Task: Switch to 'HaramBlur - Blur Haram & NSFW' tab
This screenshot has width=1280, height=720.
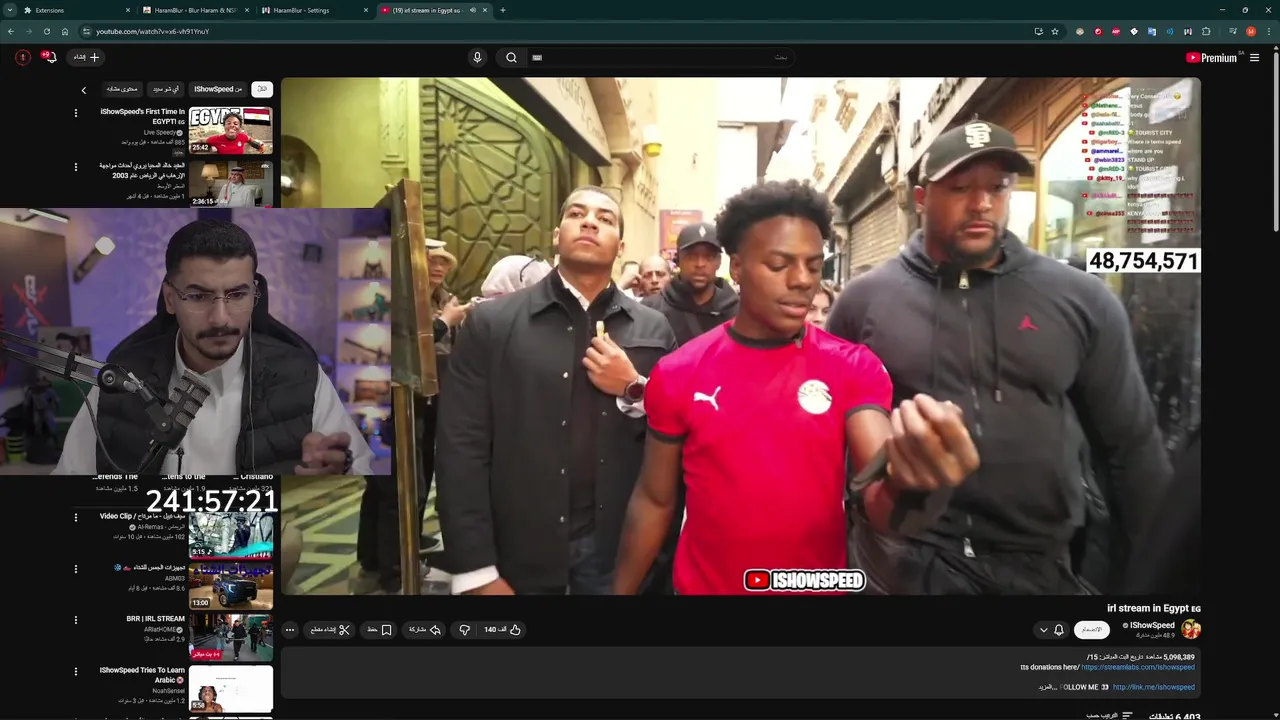Action: point(195,10)
